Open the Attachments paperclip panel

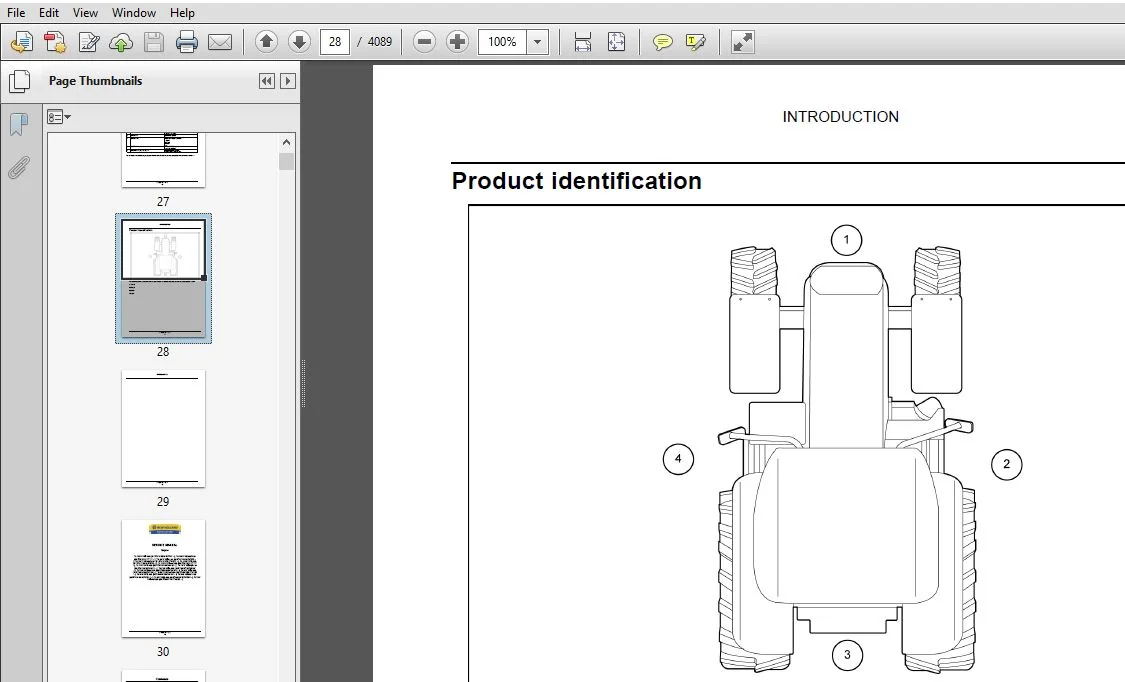[19, 168]
